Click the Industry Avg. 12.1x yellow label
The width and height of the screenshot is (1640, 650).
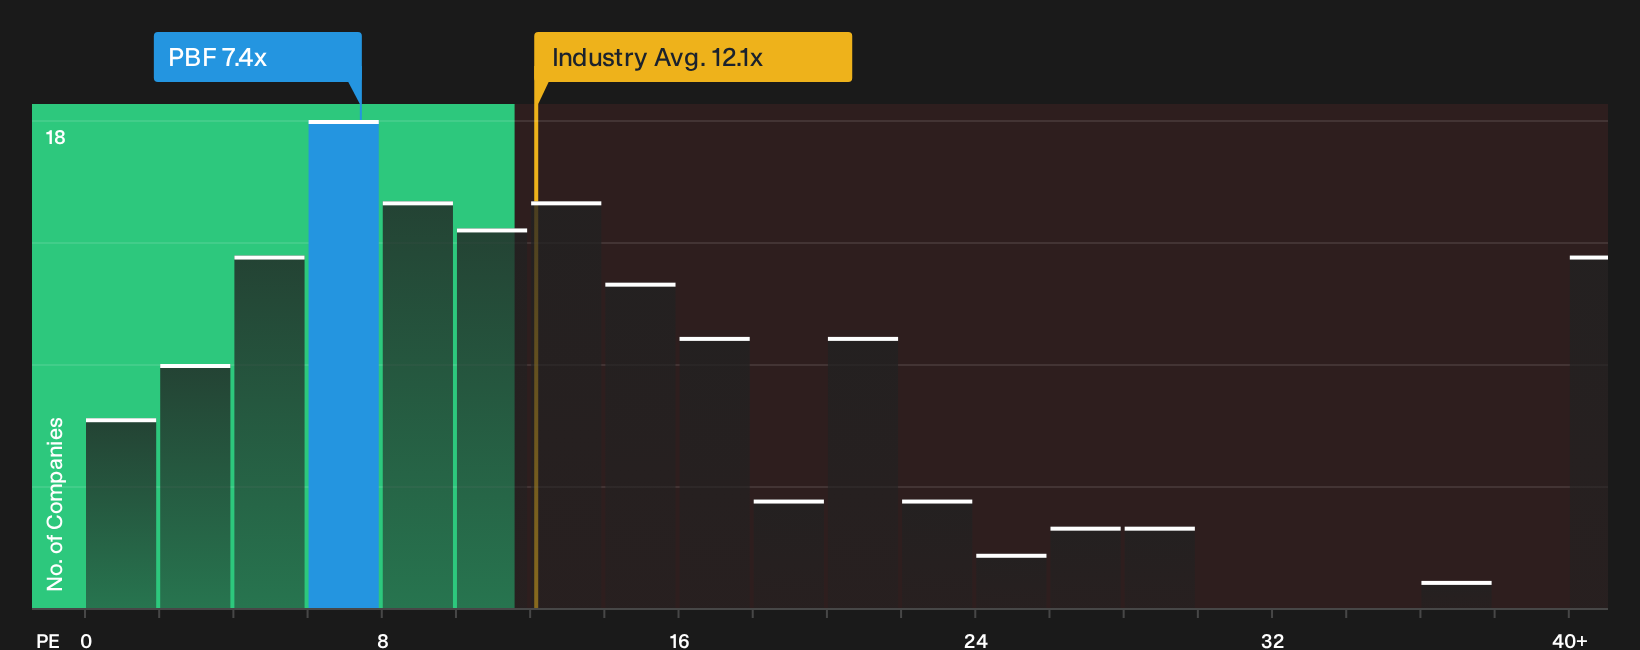pyautogui.click(x=693, y=57)
